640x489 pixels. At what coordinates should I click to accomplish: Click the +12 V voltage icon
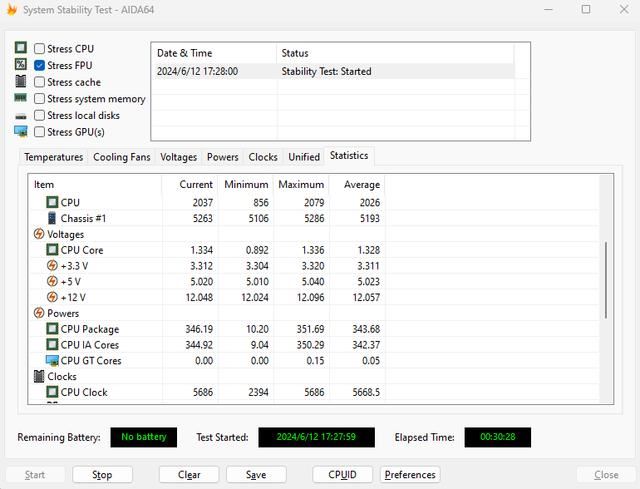pyautogui.click(x=52, y=297)
